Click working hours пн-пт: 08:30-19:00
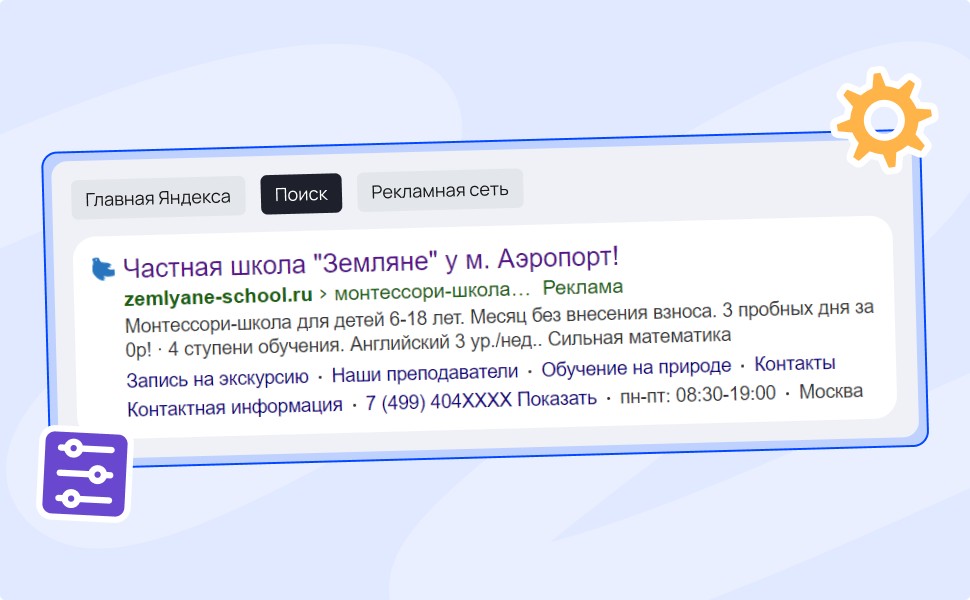 698,394
